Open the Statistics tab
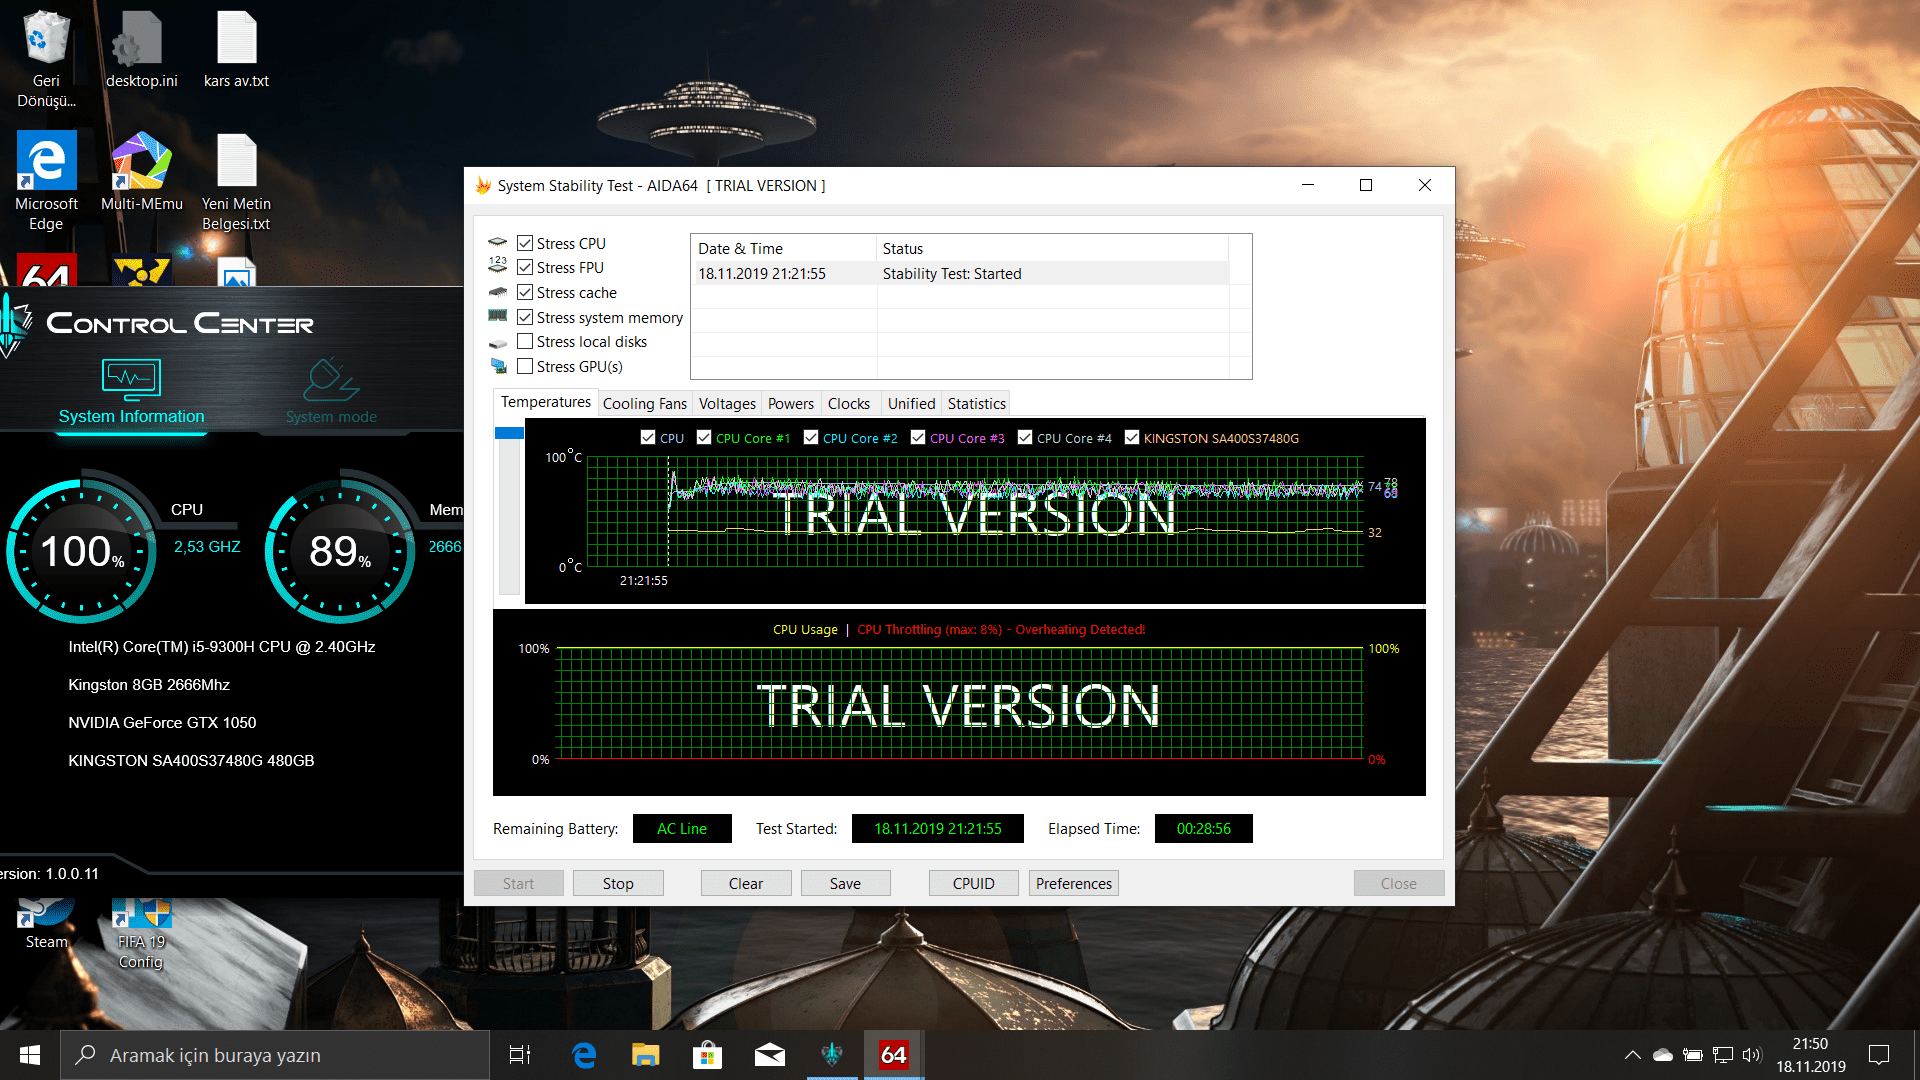 point(976,403)
